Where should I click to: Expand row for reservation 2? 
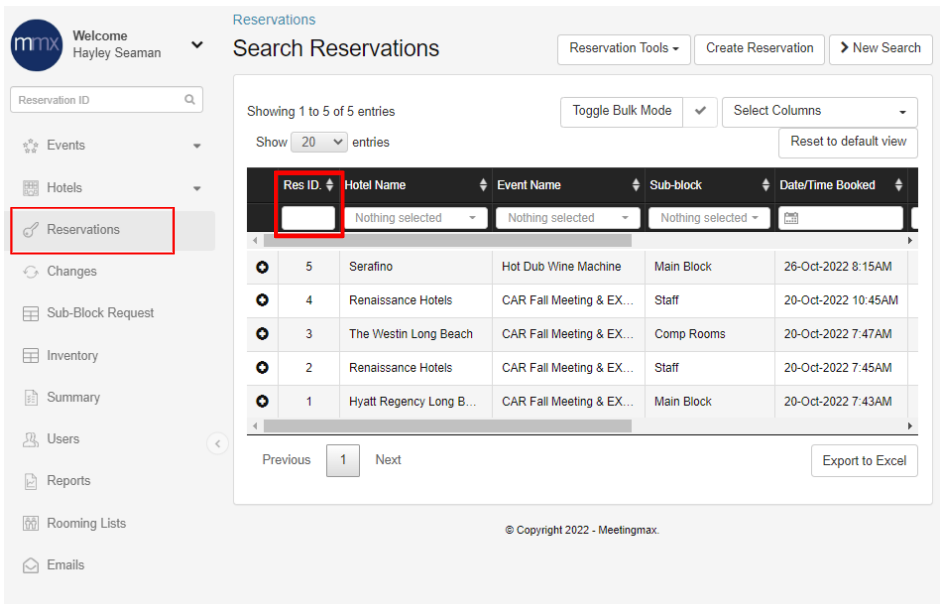point(262,368)
